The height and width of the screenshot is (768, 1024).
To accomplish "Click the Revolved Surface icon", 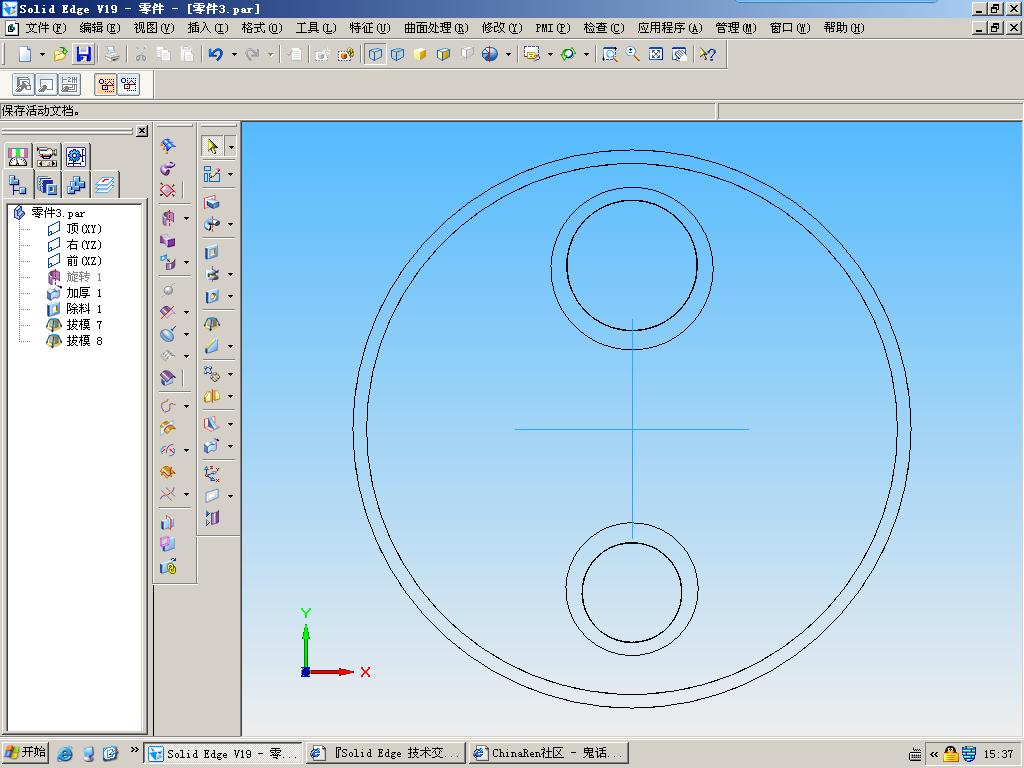I will [x=168, y=218].
